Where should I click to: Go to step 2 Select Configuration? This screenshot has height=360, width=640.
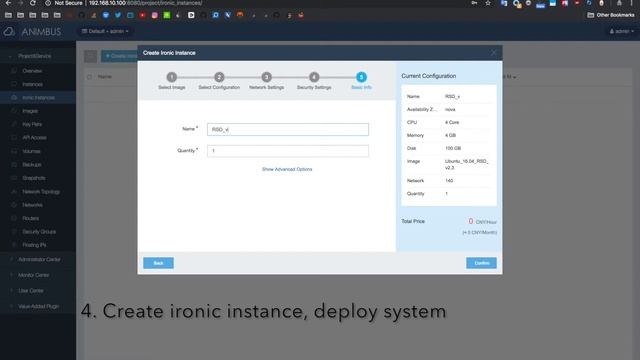[219, 77]
